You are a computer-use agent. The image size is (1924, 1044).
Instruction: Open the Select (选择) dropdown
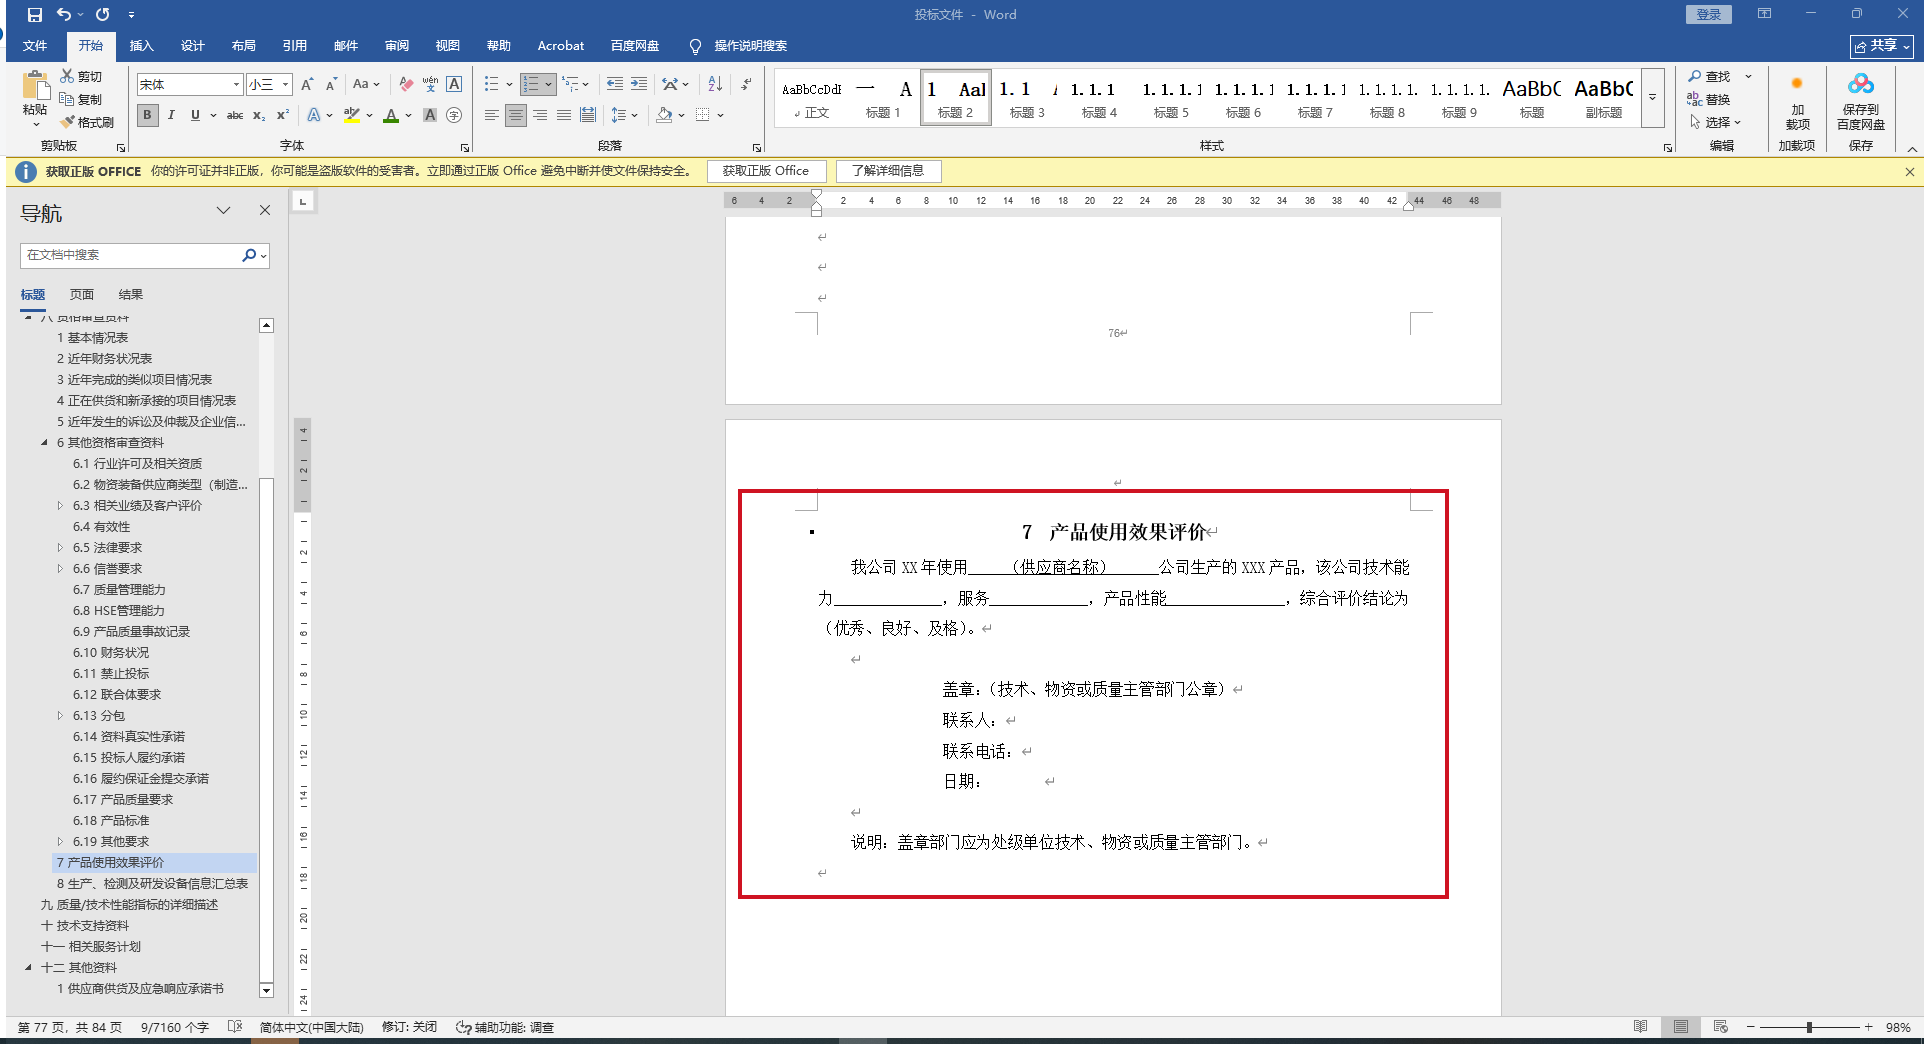[x=1717, y=122]
